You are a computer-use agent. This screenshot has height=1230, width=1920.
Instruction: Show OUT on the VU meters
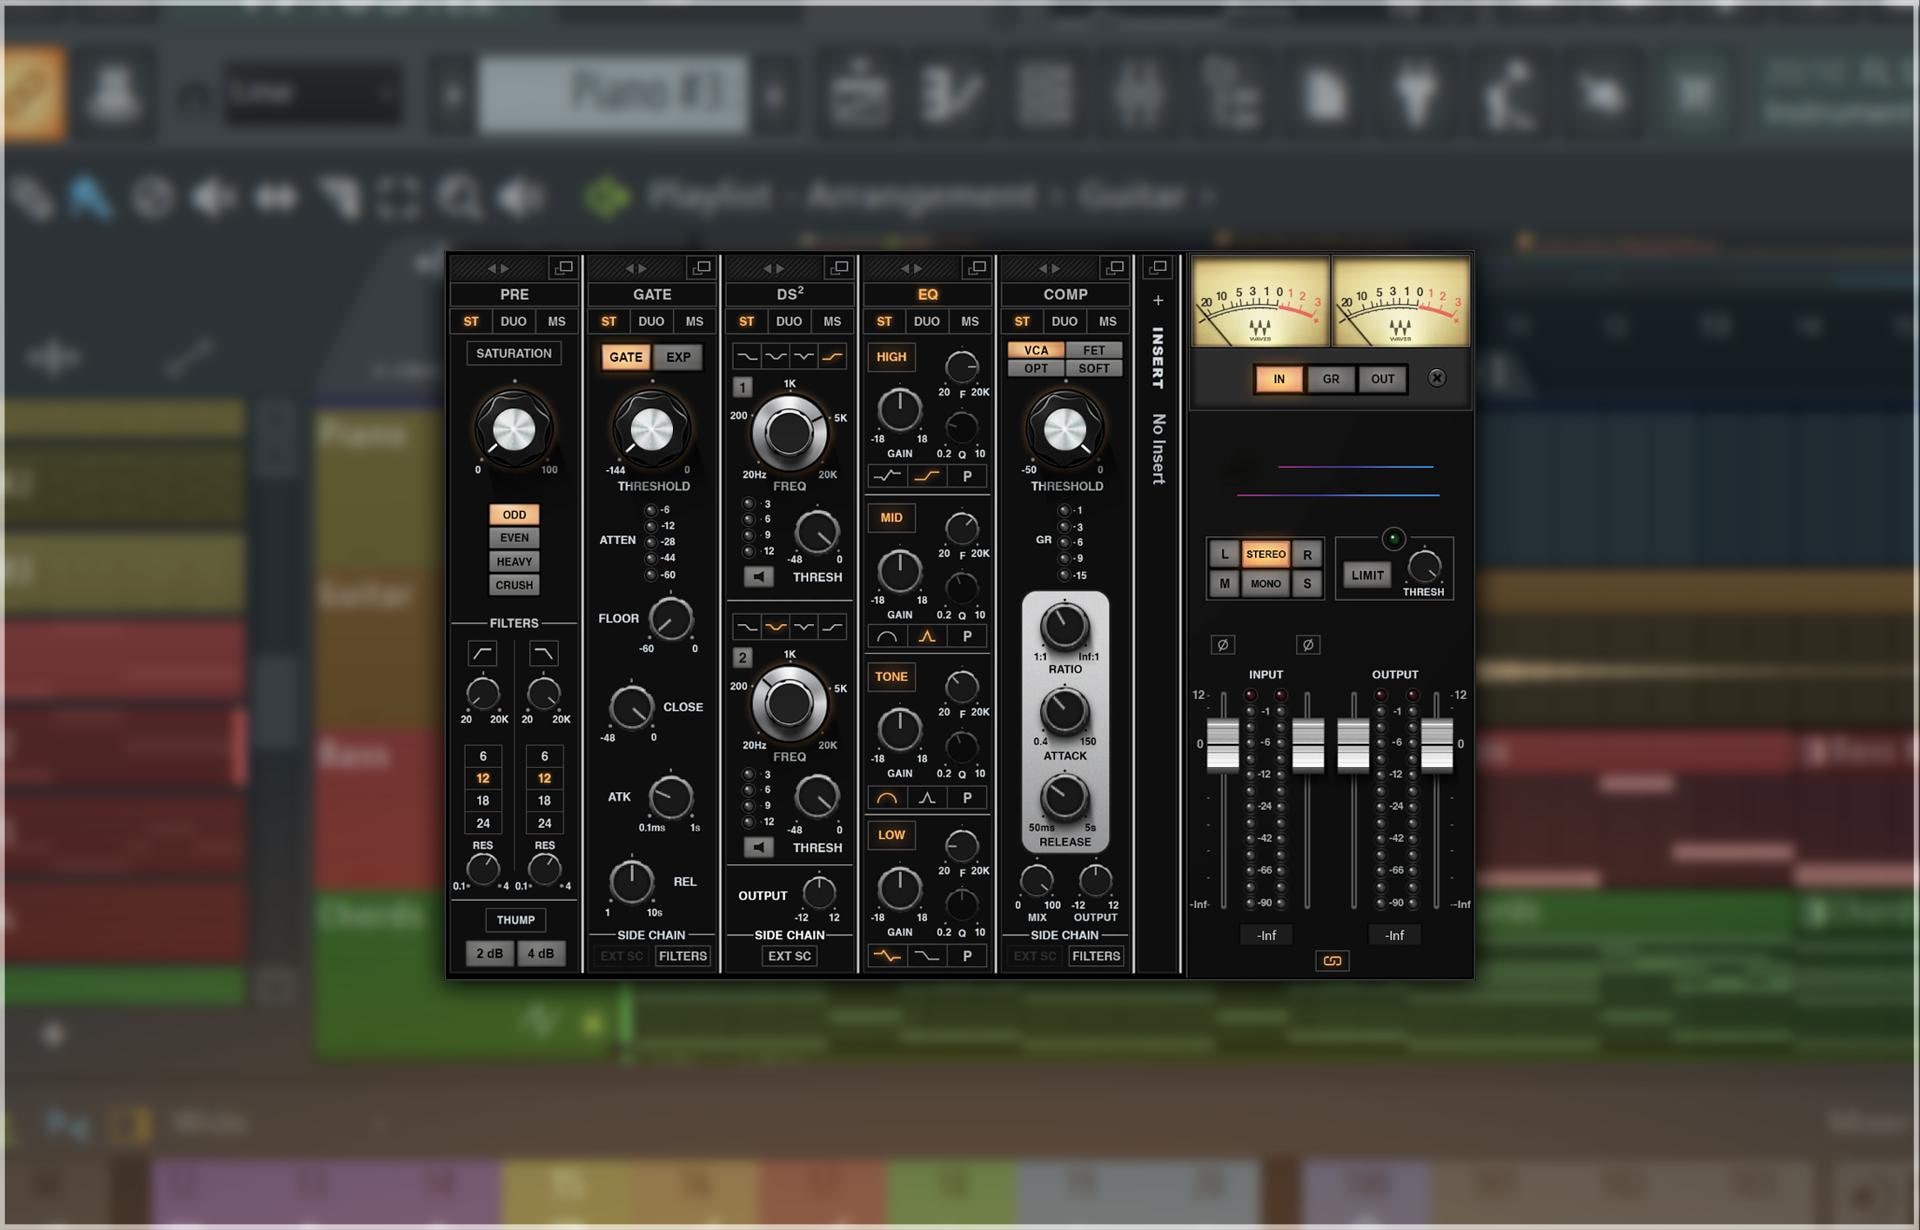pos(1383,379)
